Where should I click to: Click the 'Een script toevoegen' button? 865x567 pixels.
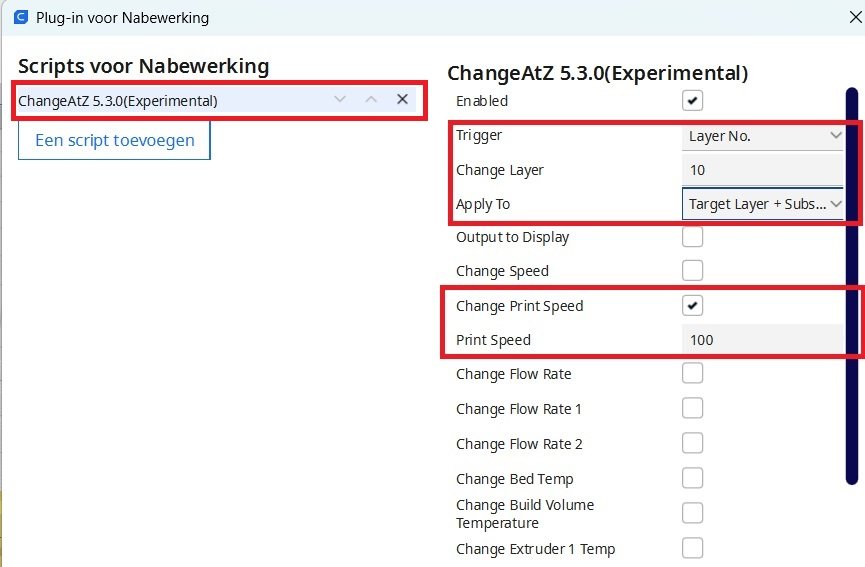pyautogui.click(x=114, y=140)
